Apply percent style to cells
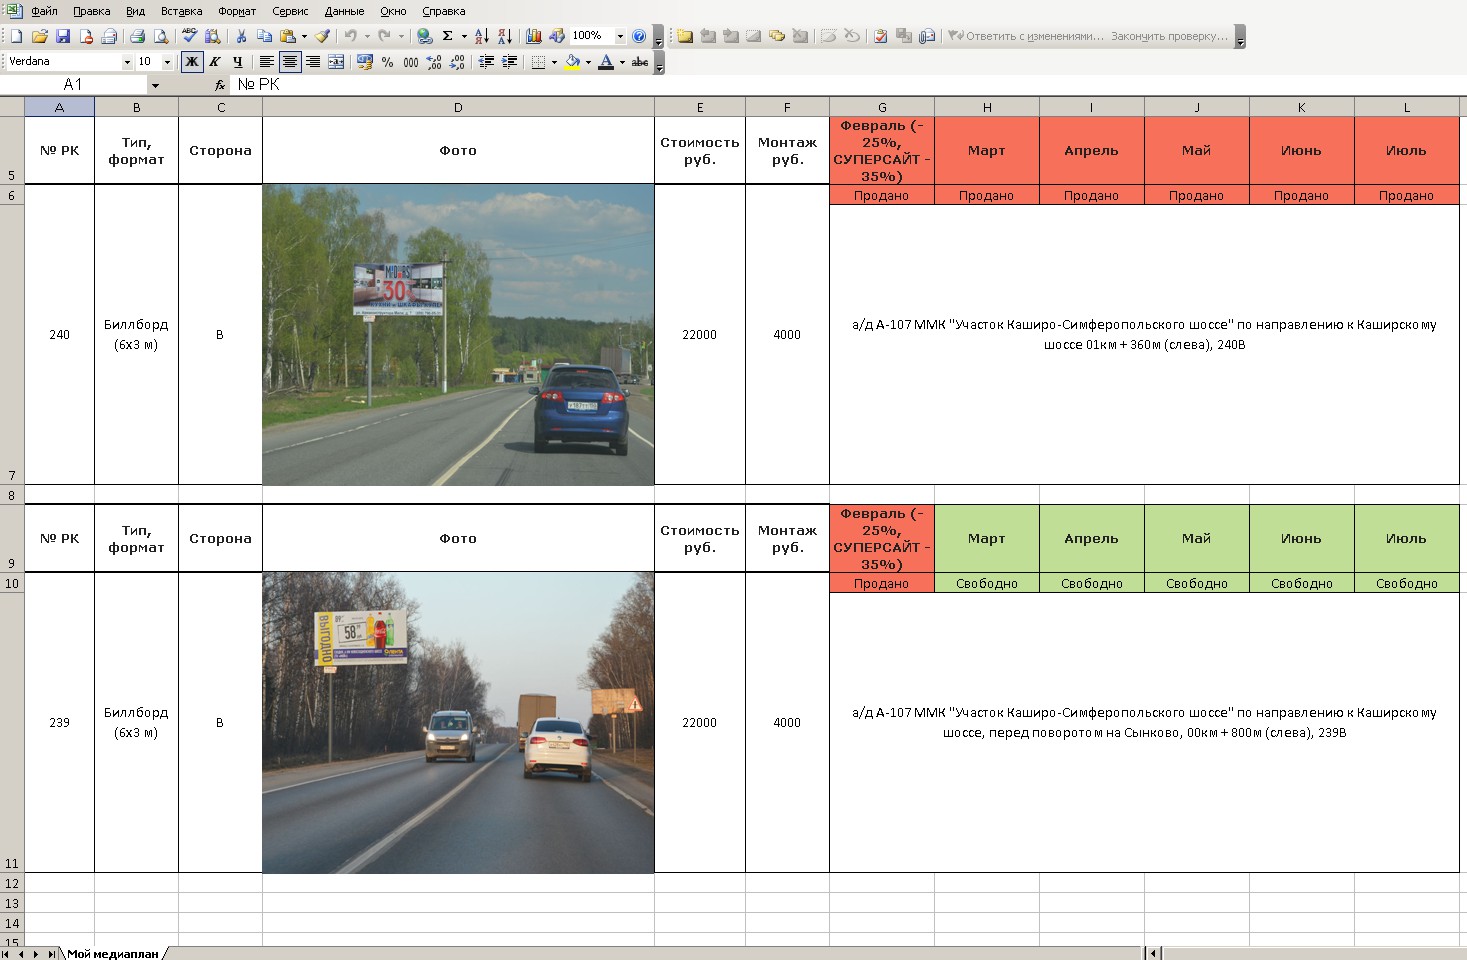The height and width of the screenshot is (960, 1467). point(388,62)
